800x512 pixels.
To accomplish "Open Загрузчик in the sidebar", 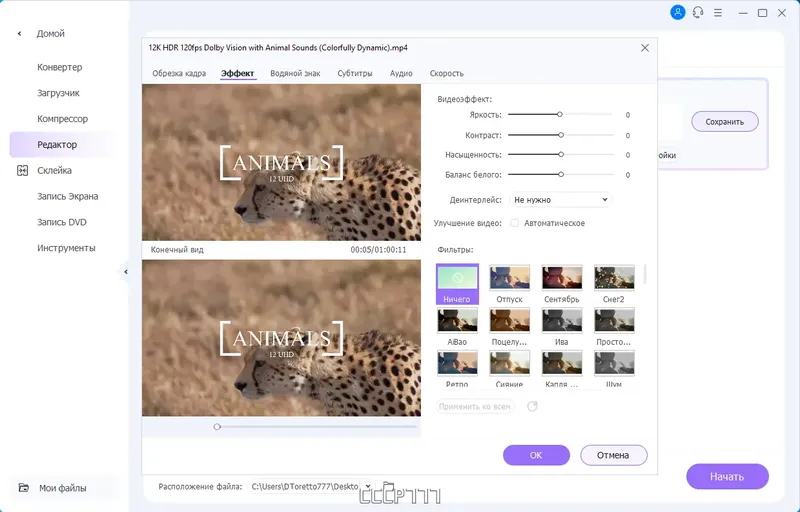I will 58,93.
